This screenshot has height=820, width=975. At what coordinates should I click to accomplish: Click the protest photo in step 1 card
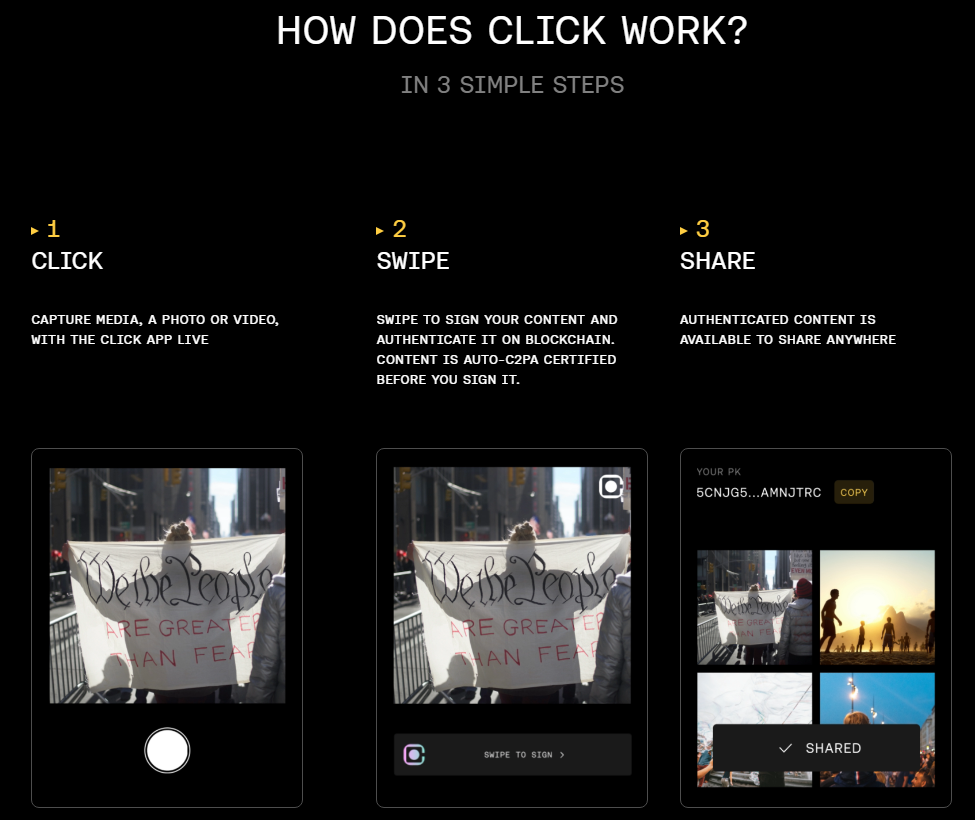click(x=167, y=586)
